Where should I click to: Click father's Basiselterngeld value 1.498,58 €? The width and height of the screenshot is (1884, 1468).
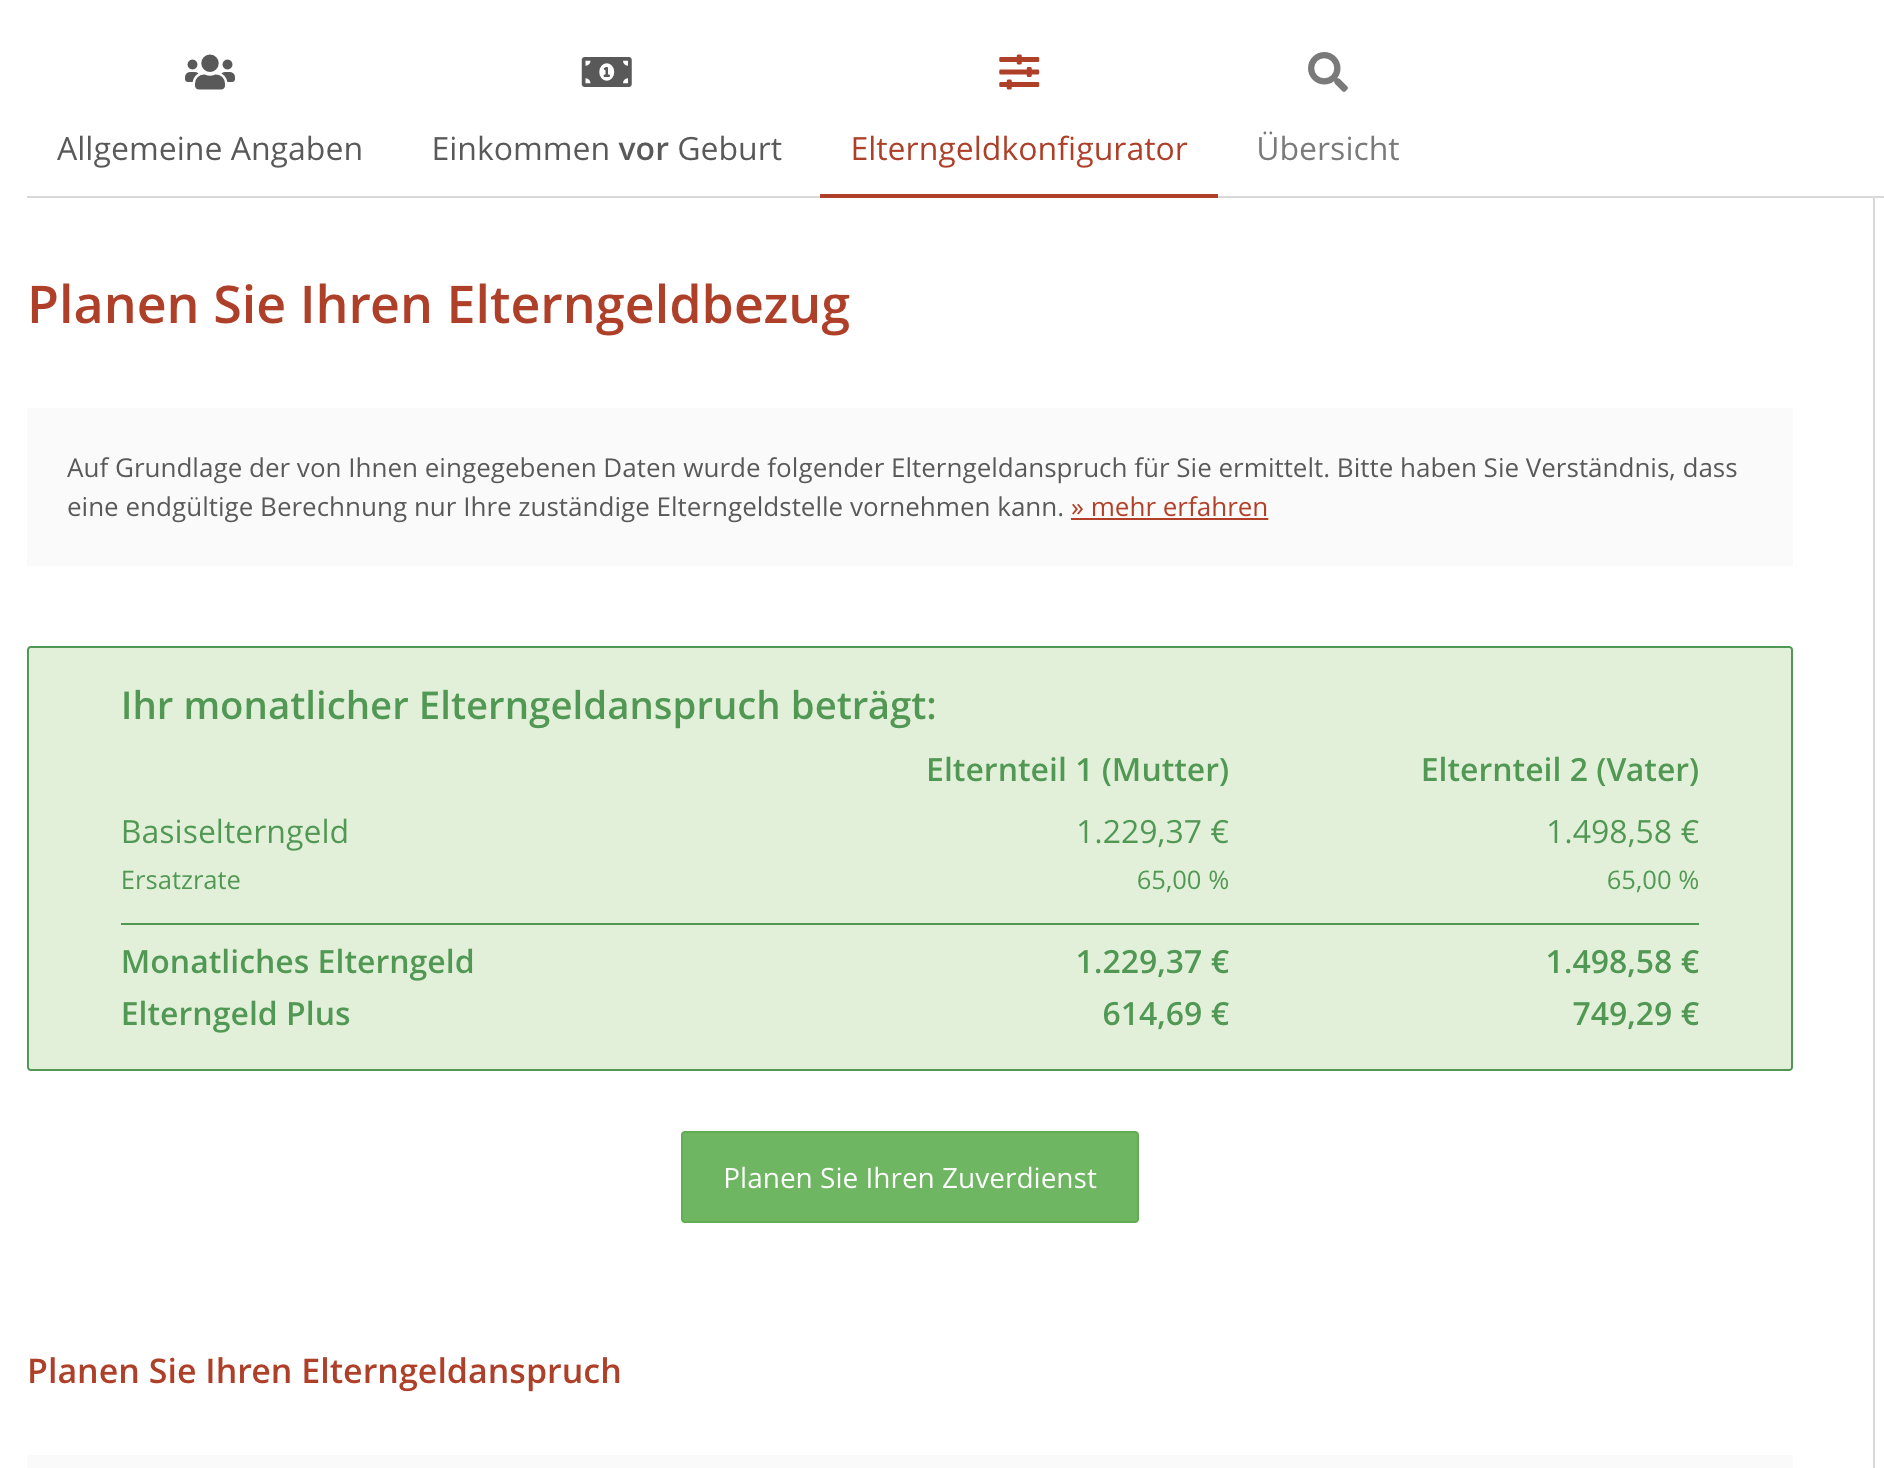(x=1623, y=832)
